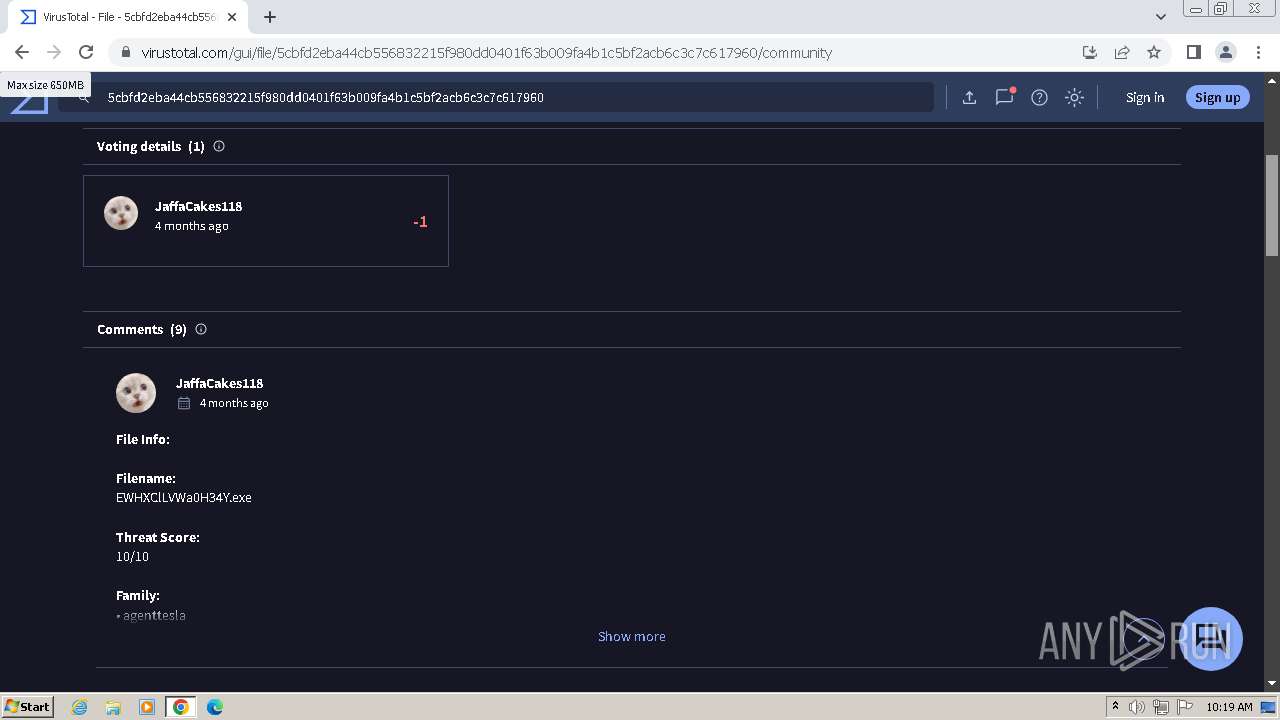Click the taskbar clock 10:19 AM
Screen dimensions: 1280x720
[x=1229, y=707]
